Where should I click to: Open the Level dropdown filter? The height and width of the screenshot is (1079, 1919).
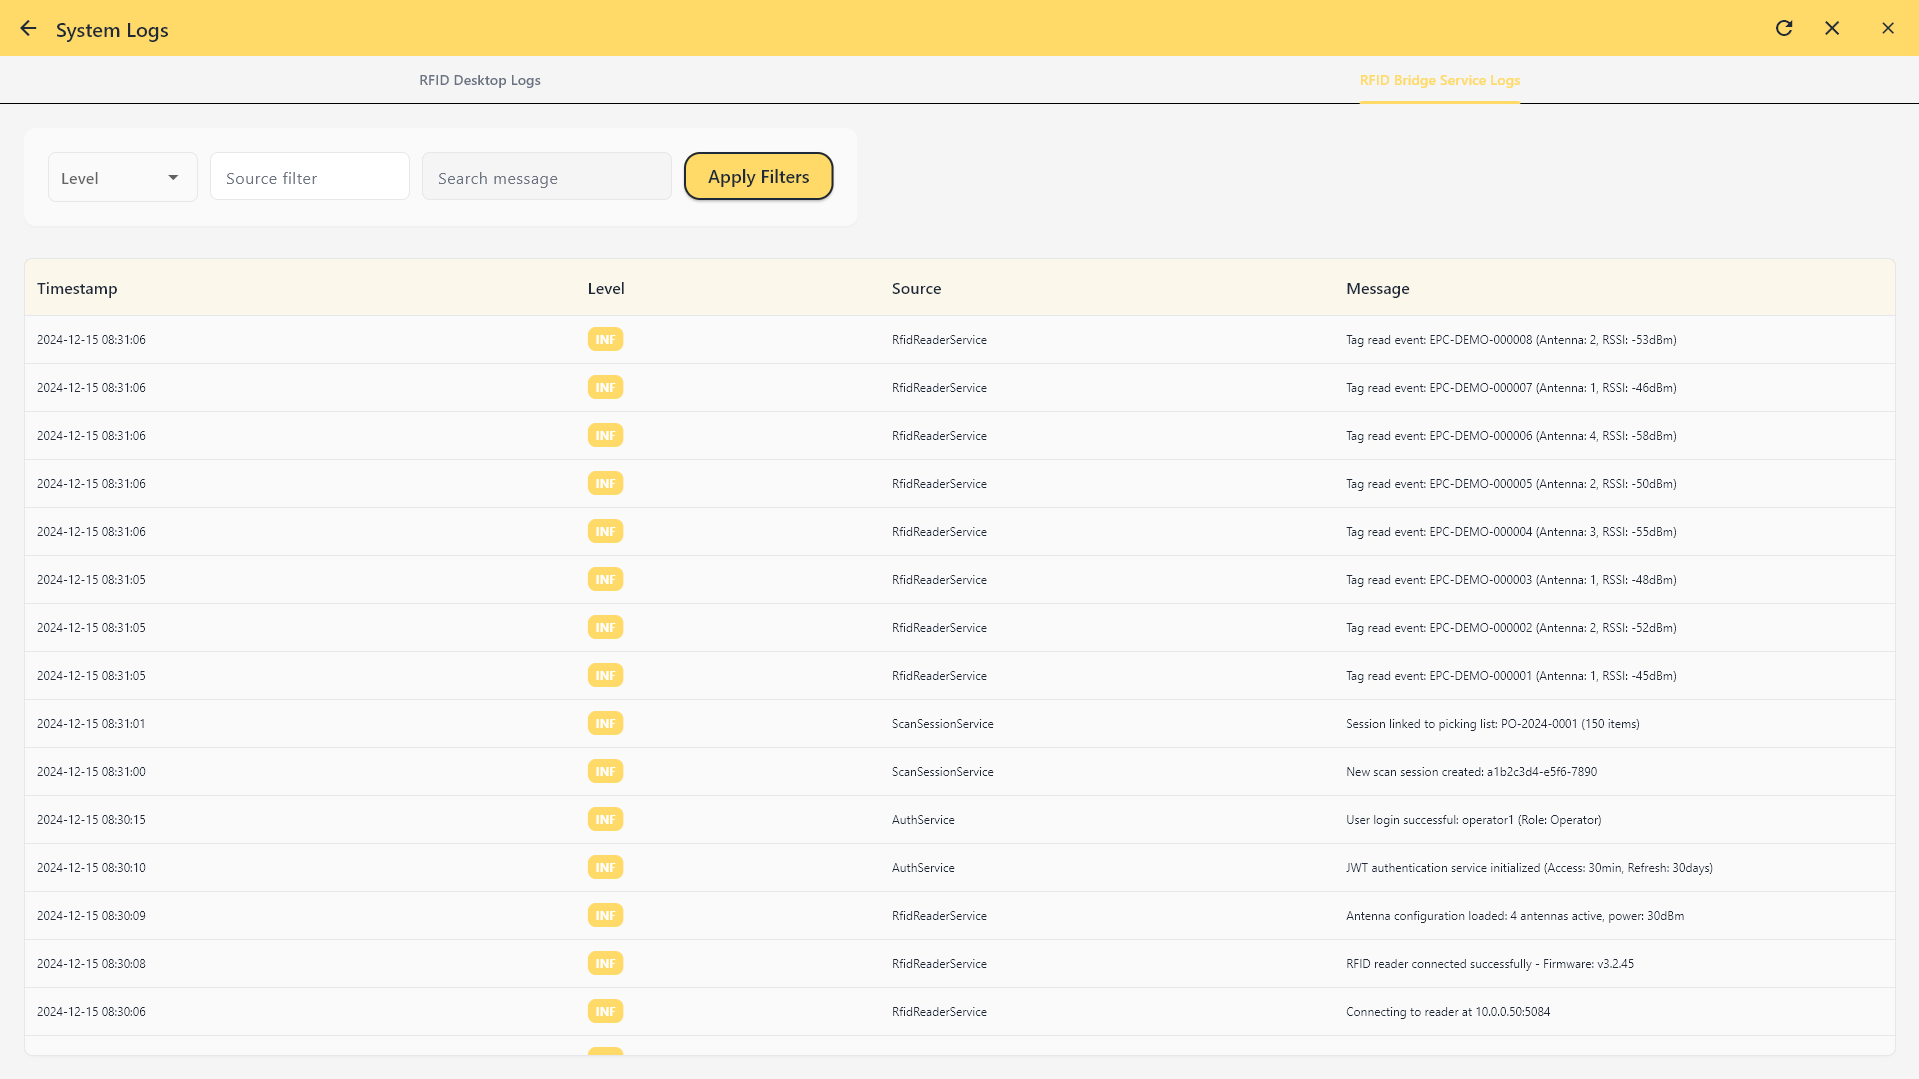pos(110,178)
